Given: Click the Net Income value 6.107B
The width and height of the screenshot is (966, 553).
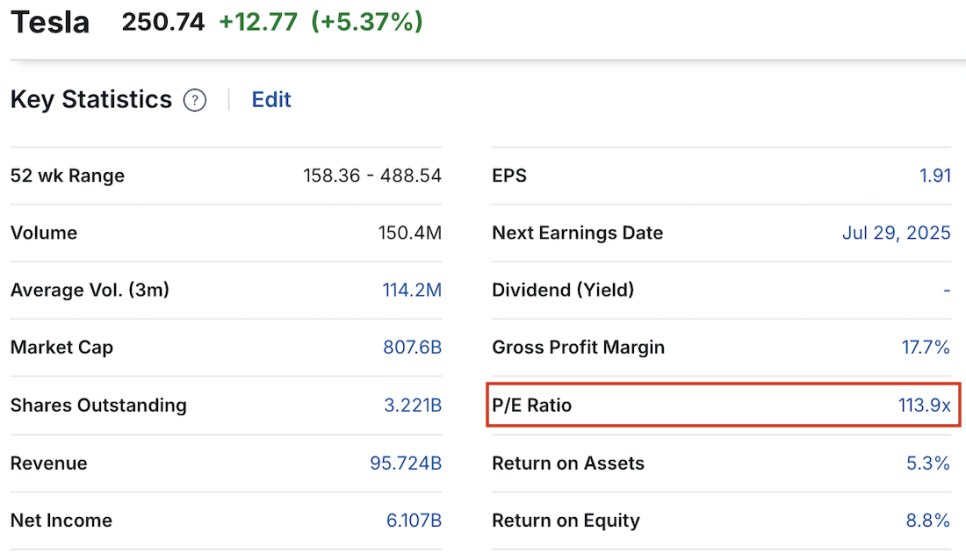Looking at the screenshot, I should click(x=413, y=520).
